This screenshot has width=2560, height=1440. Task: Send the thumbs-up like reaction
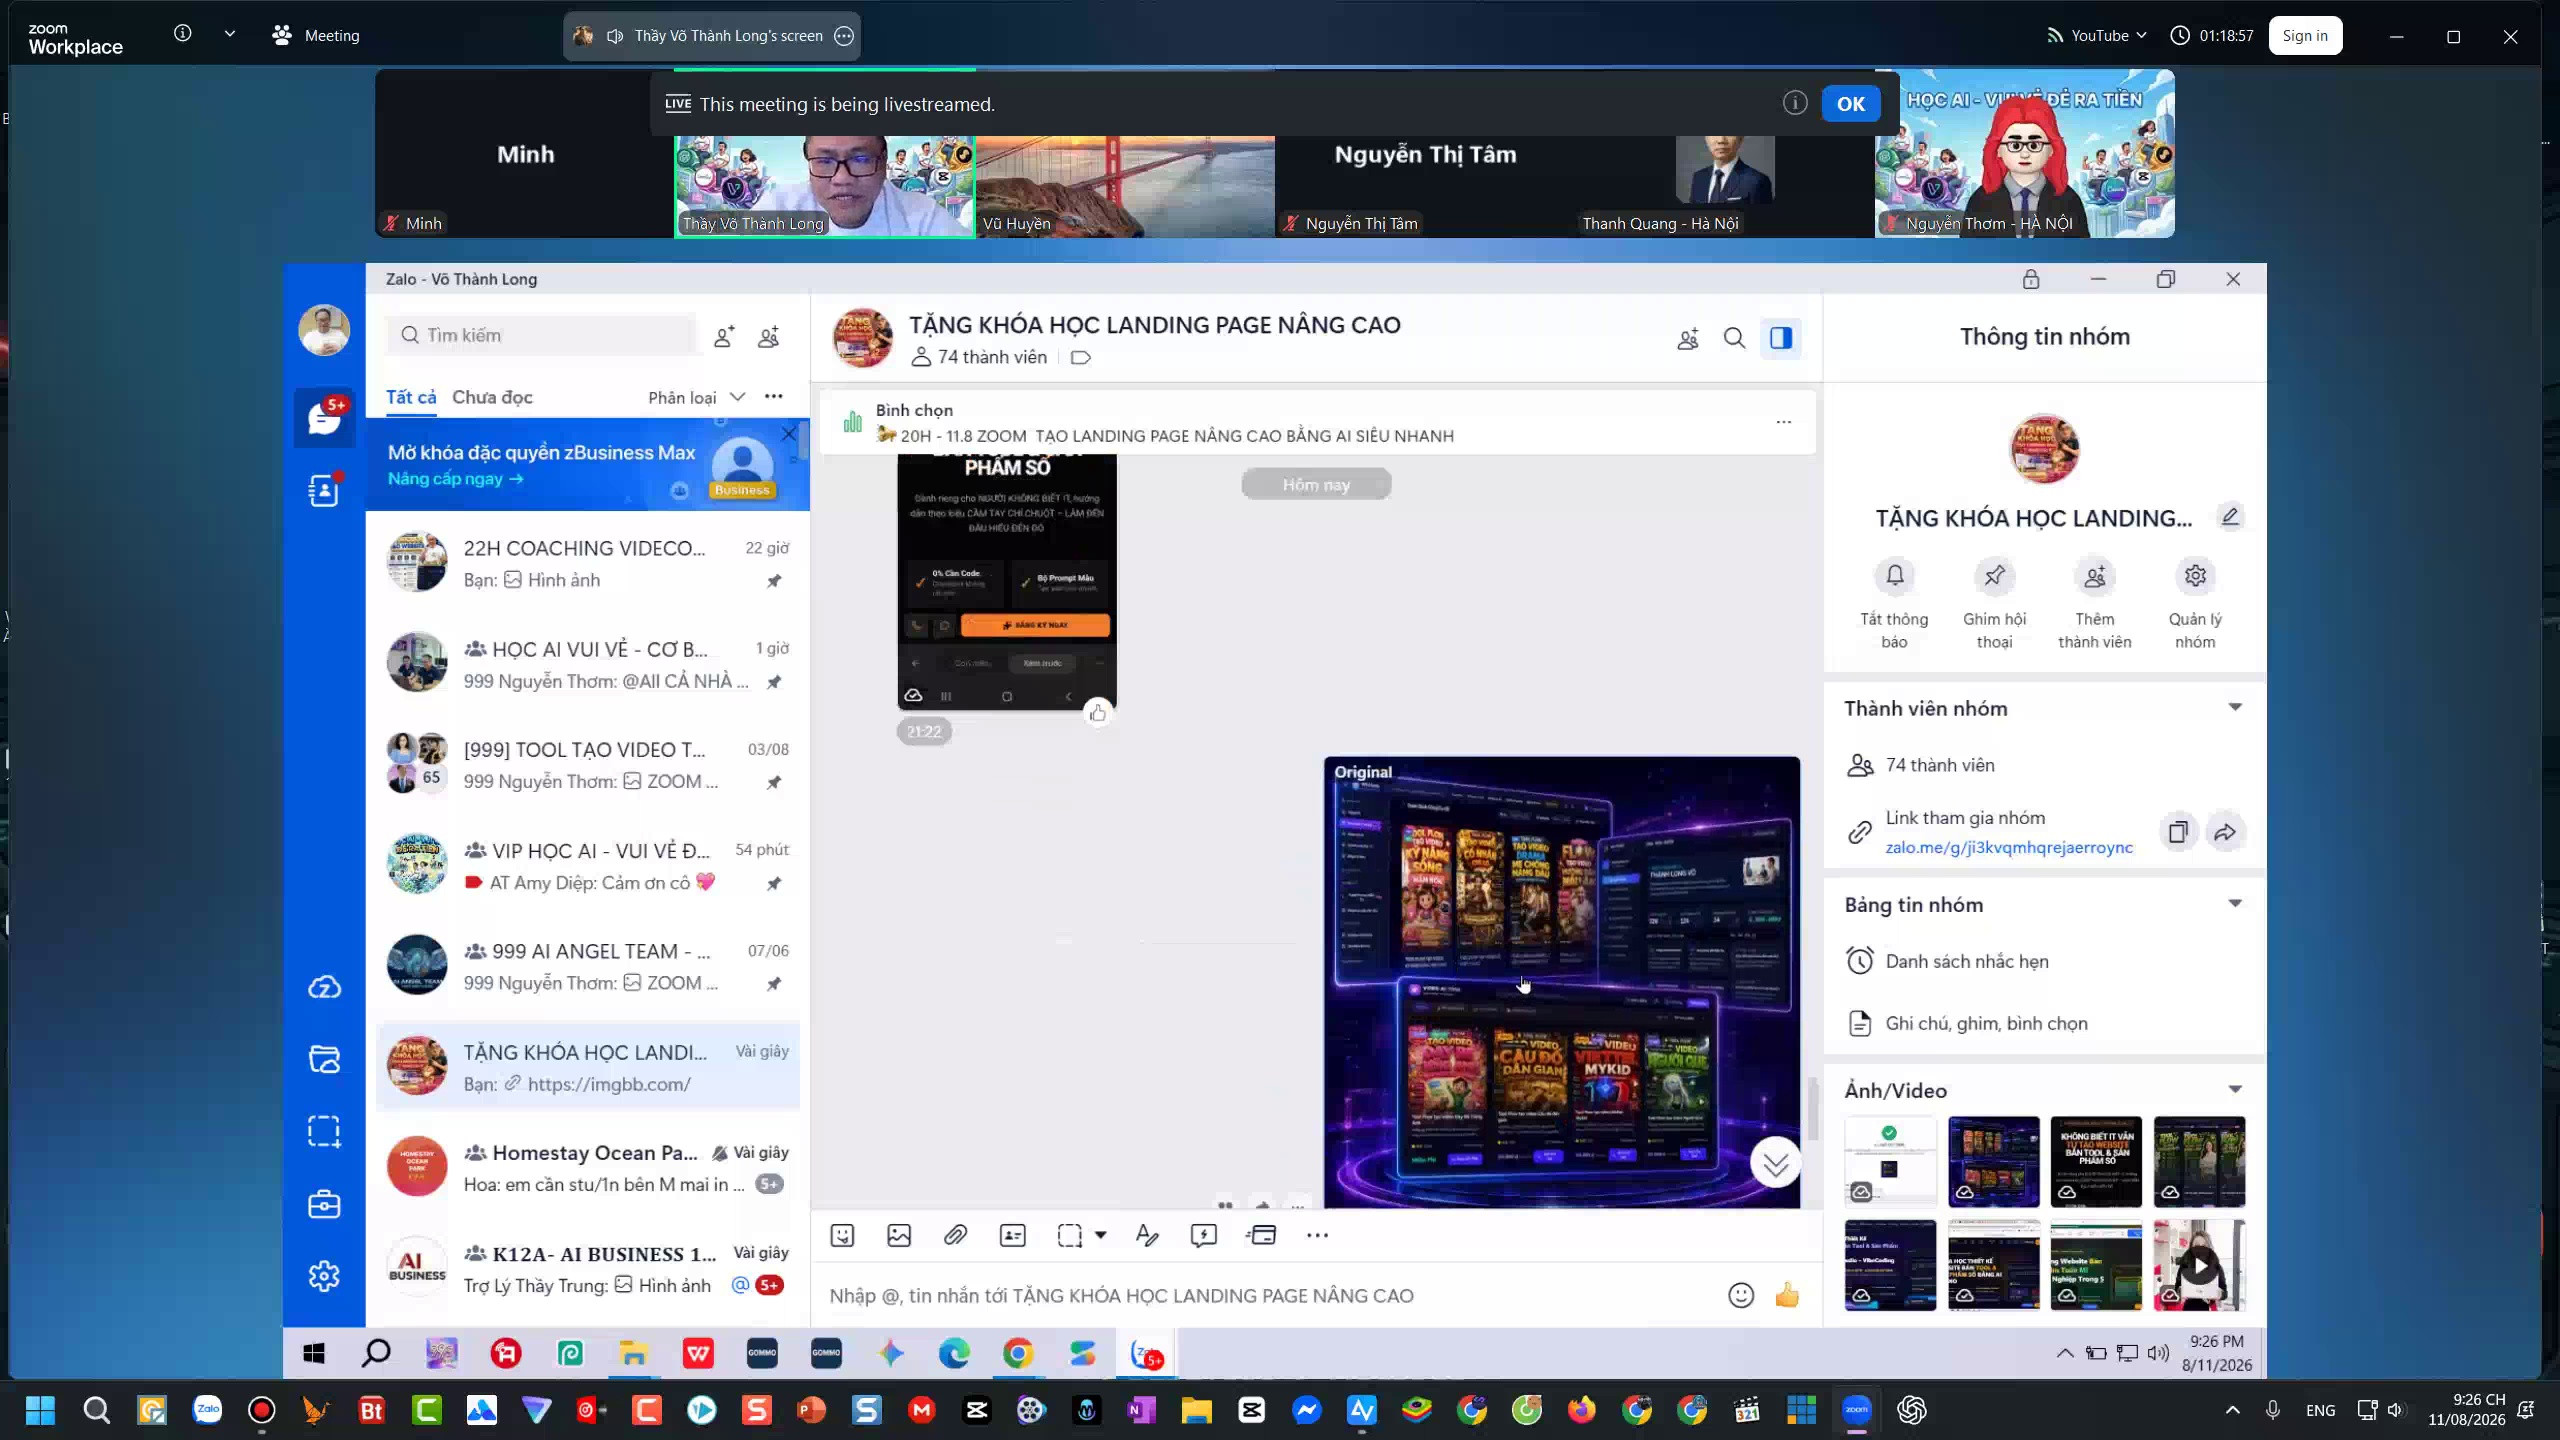[1787, 1296]
